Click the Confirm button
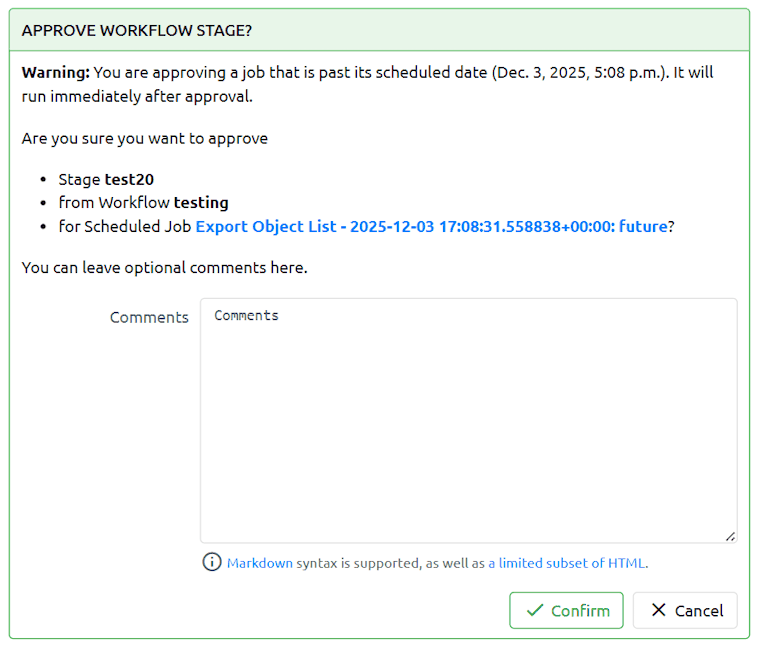 coord(566,610)
